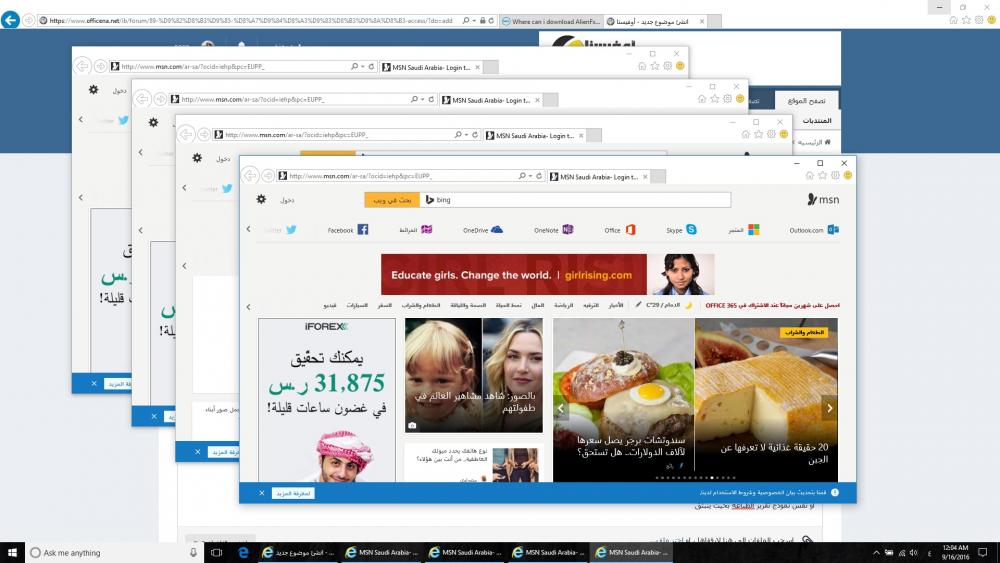The width and height of the screenshot is (1000, 563).
Task: Switch to the front MSN Saudi Arabia tab
Action: point(590,176)
